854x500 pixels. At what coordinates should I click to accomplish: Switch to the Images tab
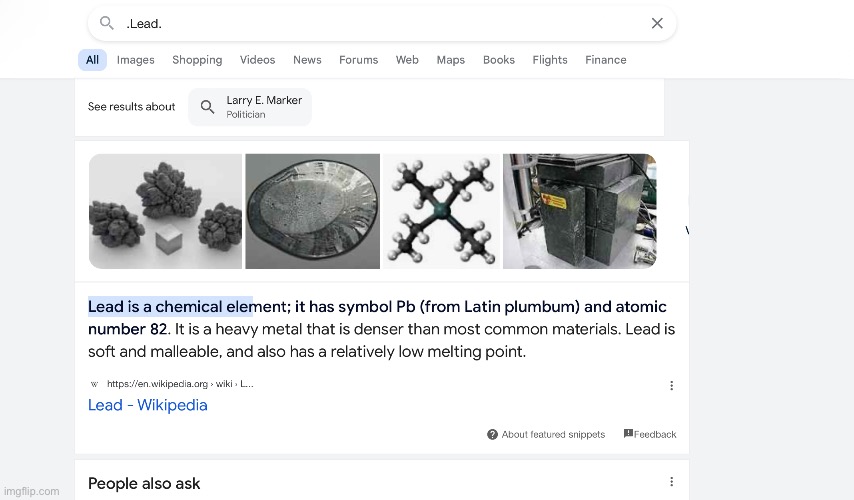136,60
